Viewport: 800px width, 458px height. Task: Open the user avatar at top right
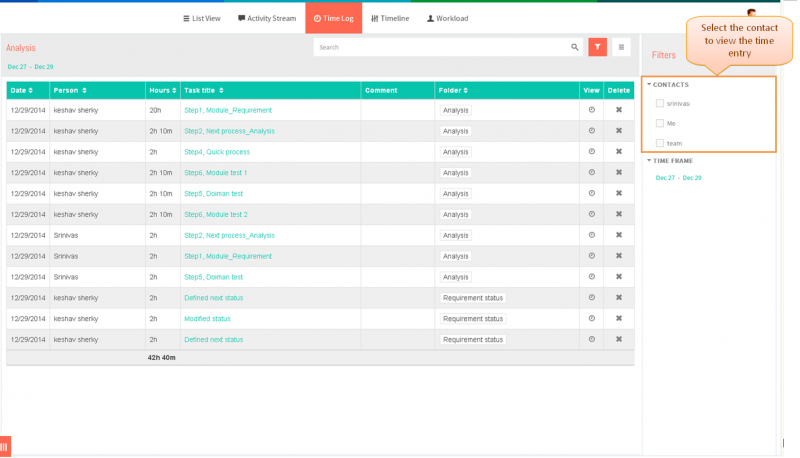pos(752,12)
